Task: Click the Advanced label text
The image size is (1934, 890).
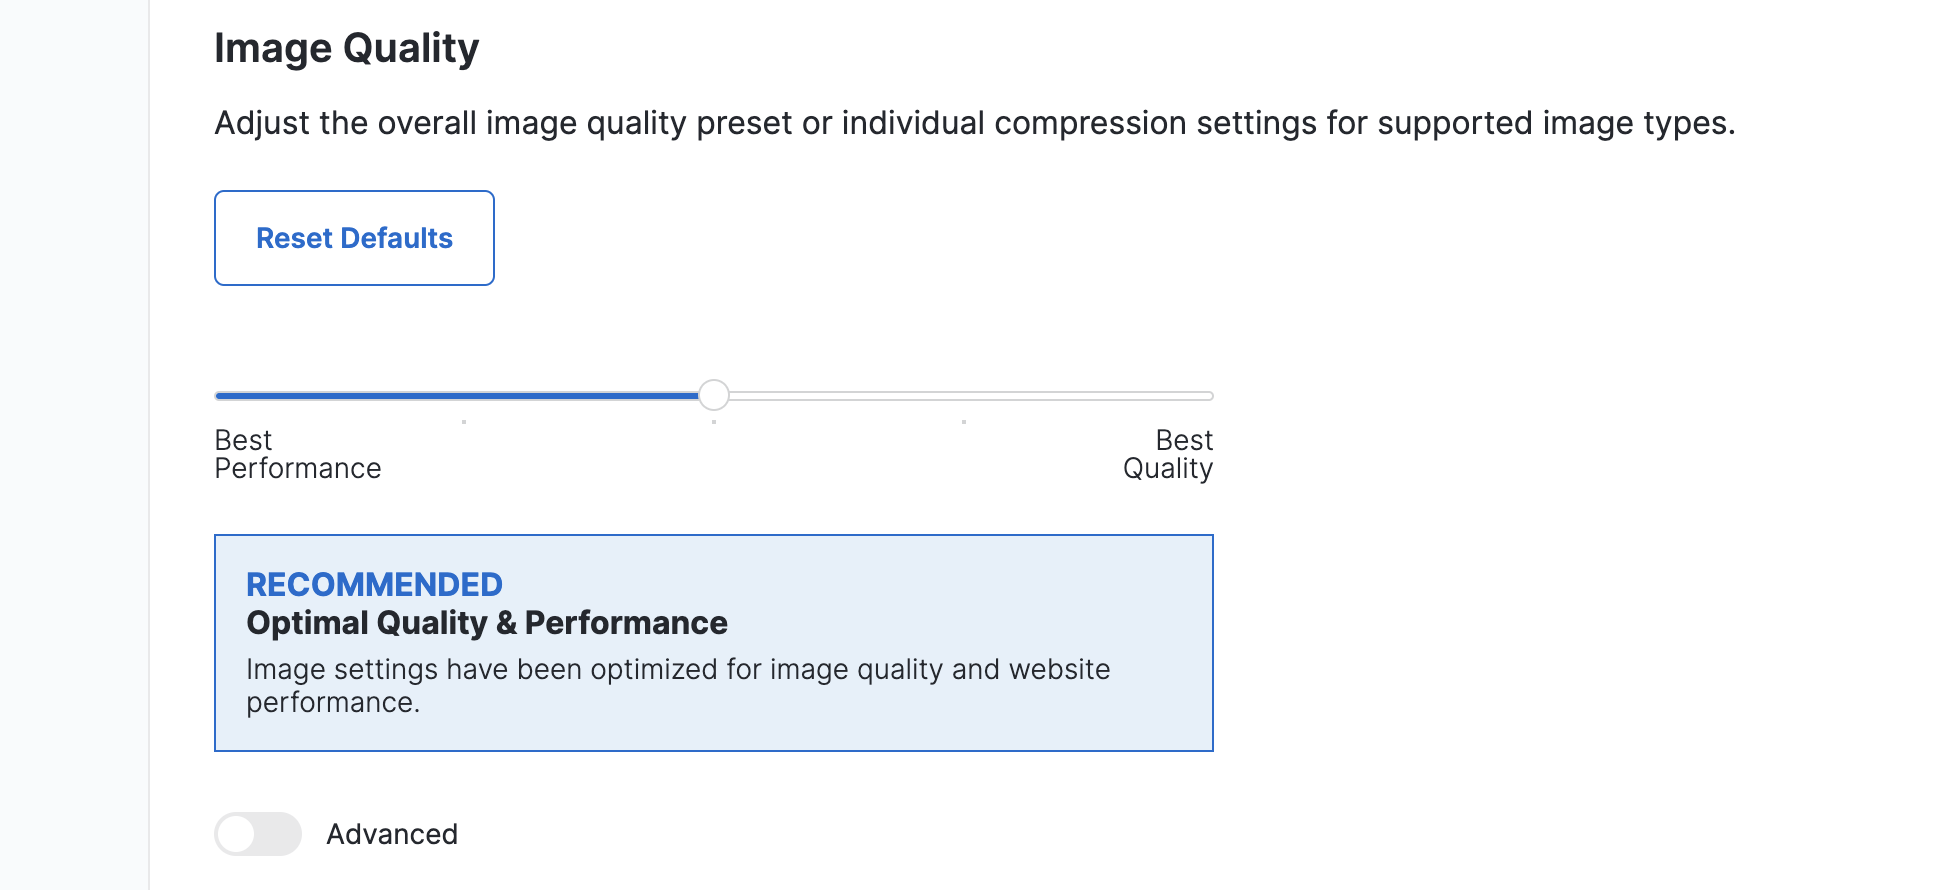Action: (x=392, y=834)
